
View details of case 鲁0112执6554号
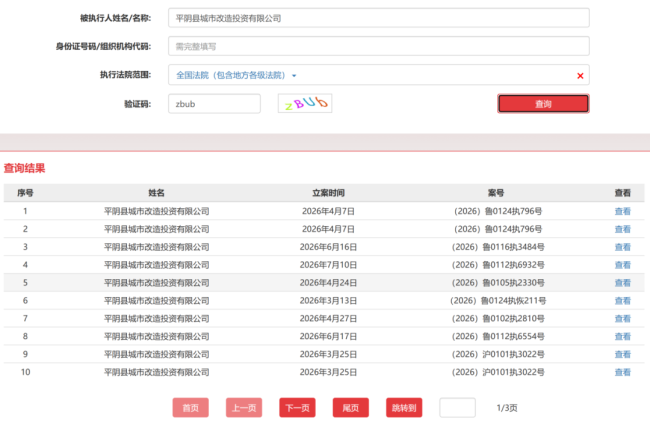[623, 336]
